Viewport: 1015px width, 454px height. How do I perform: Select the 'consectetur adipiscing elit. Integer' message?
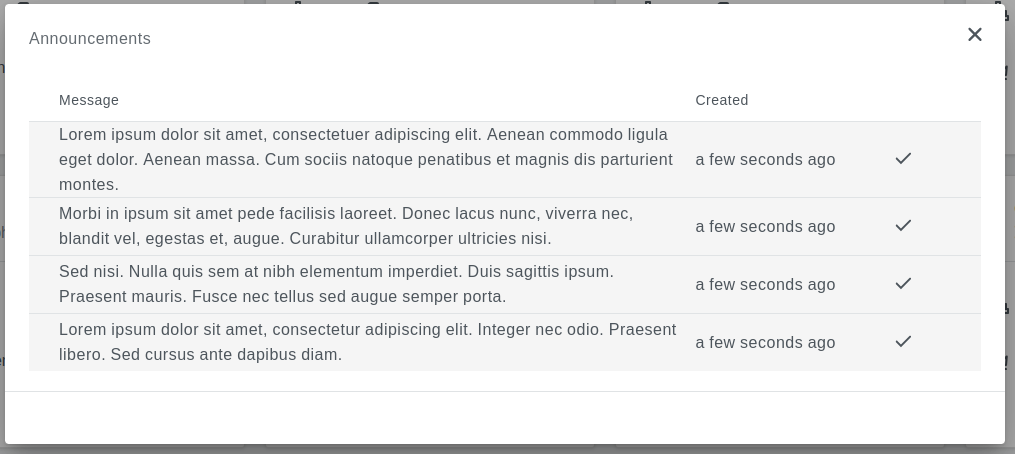click(x=367, y=342)
